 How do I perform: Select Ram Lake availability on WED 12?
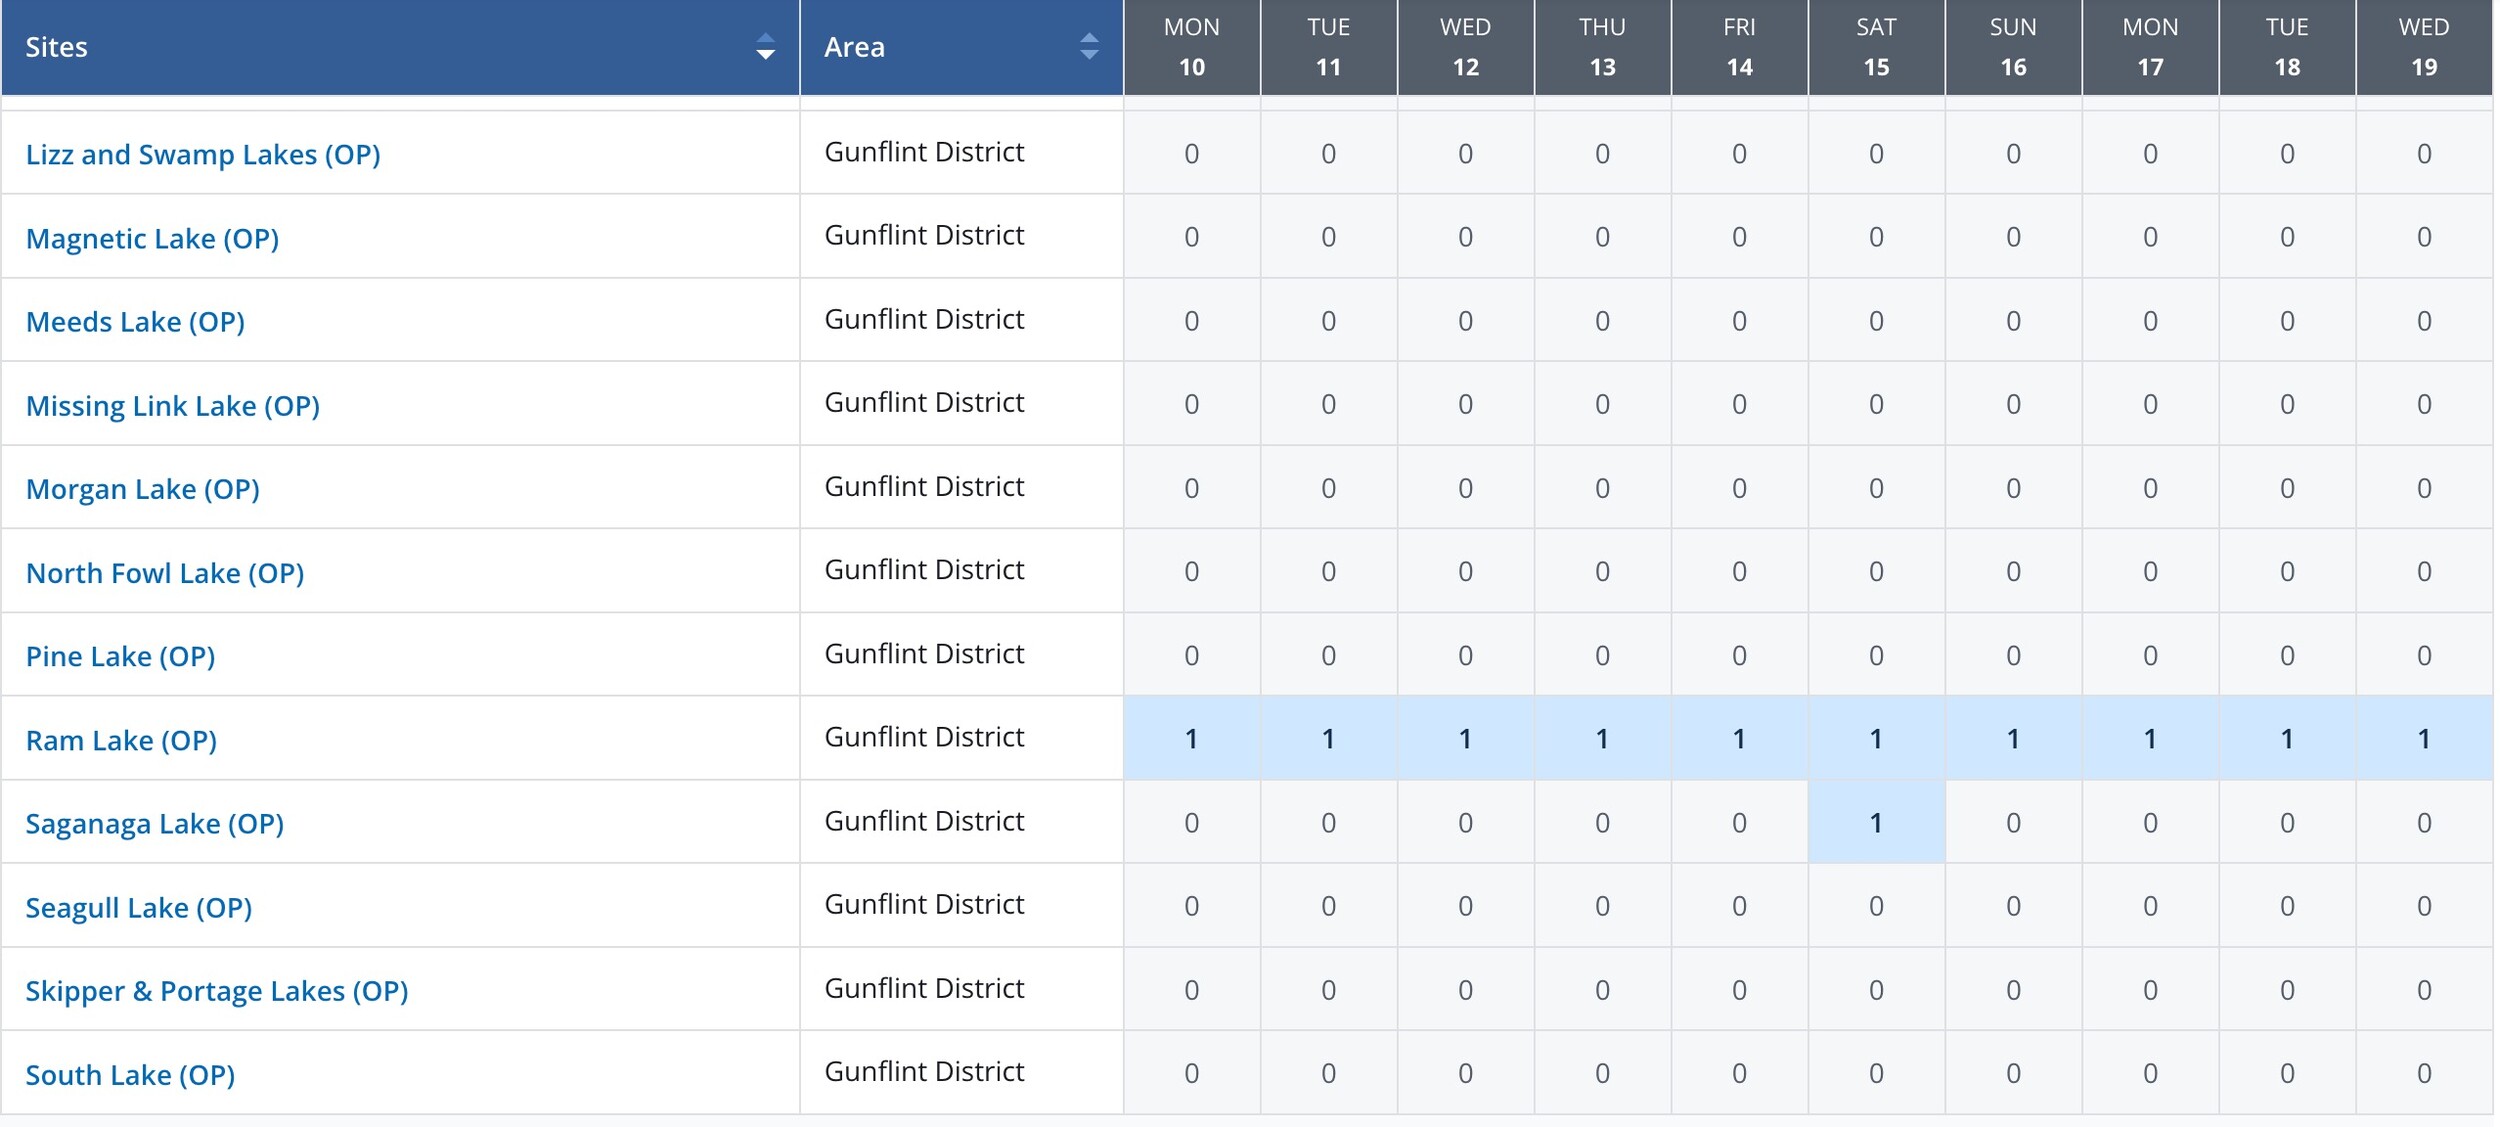tap(1466, 738)
